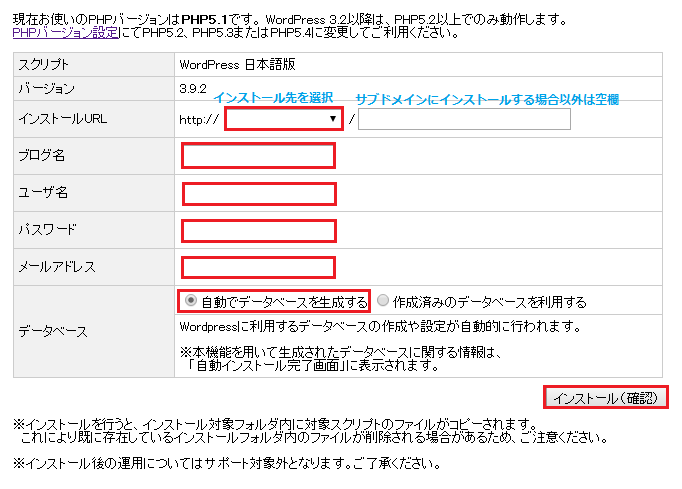682x489 pixels.
Task: Click the スクリプト row label
Action: pos(43,65)
